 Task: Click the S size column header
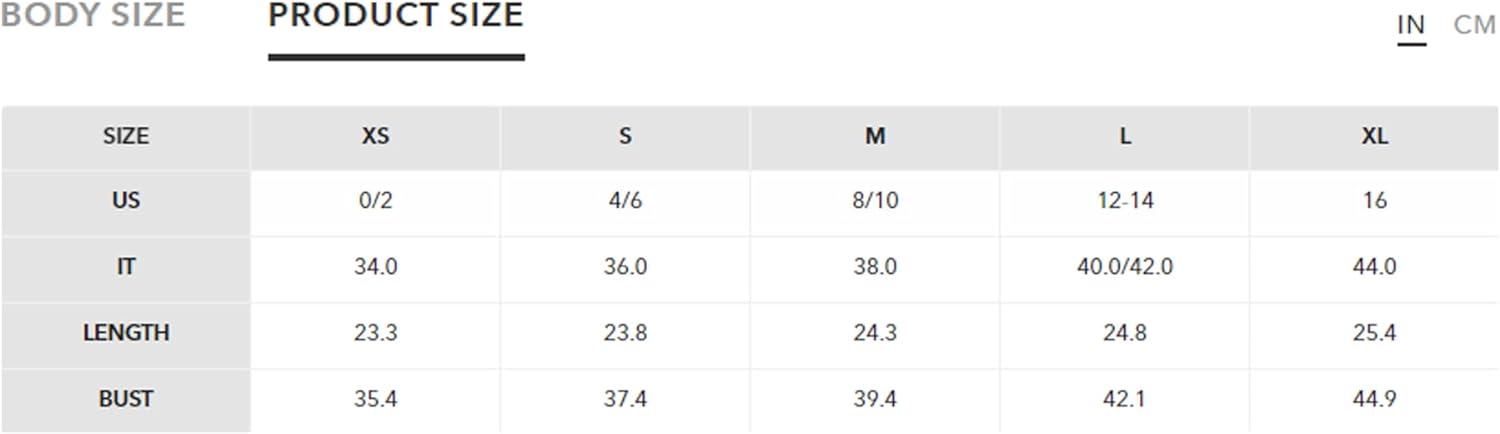tap(625, 137)
